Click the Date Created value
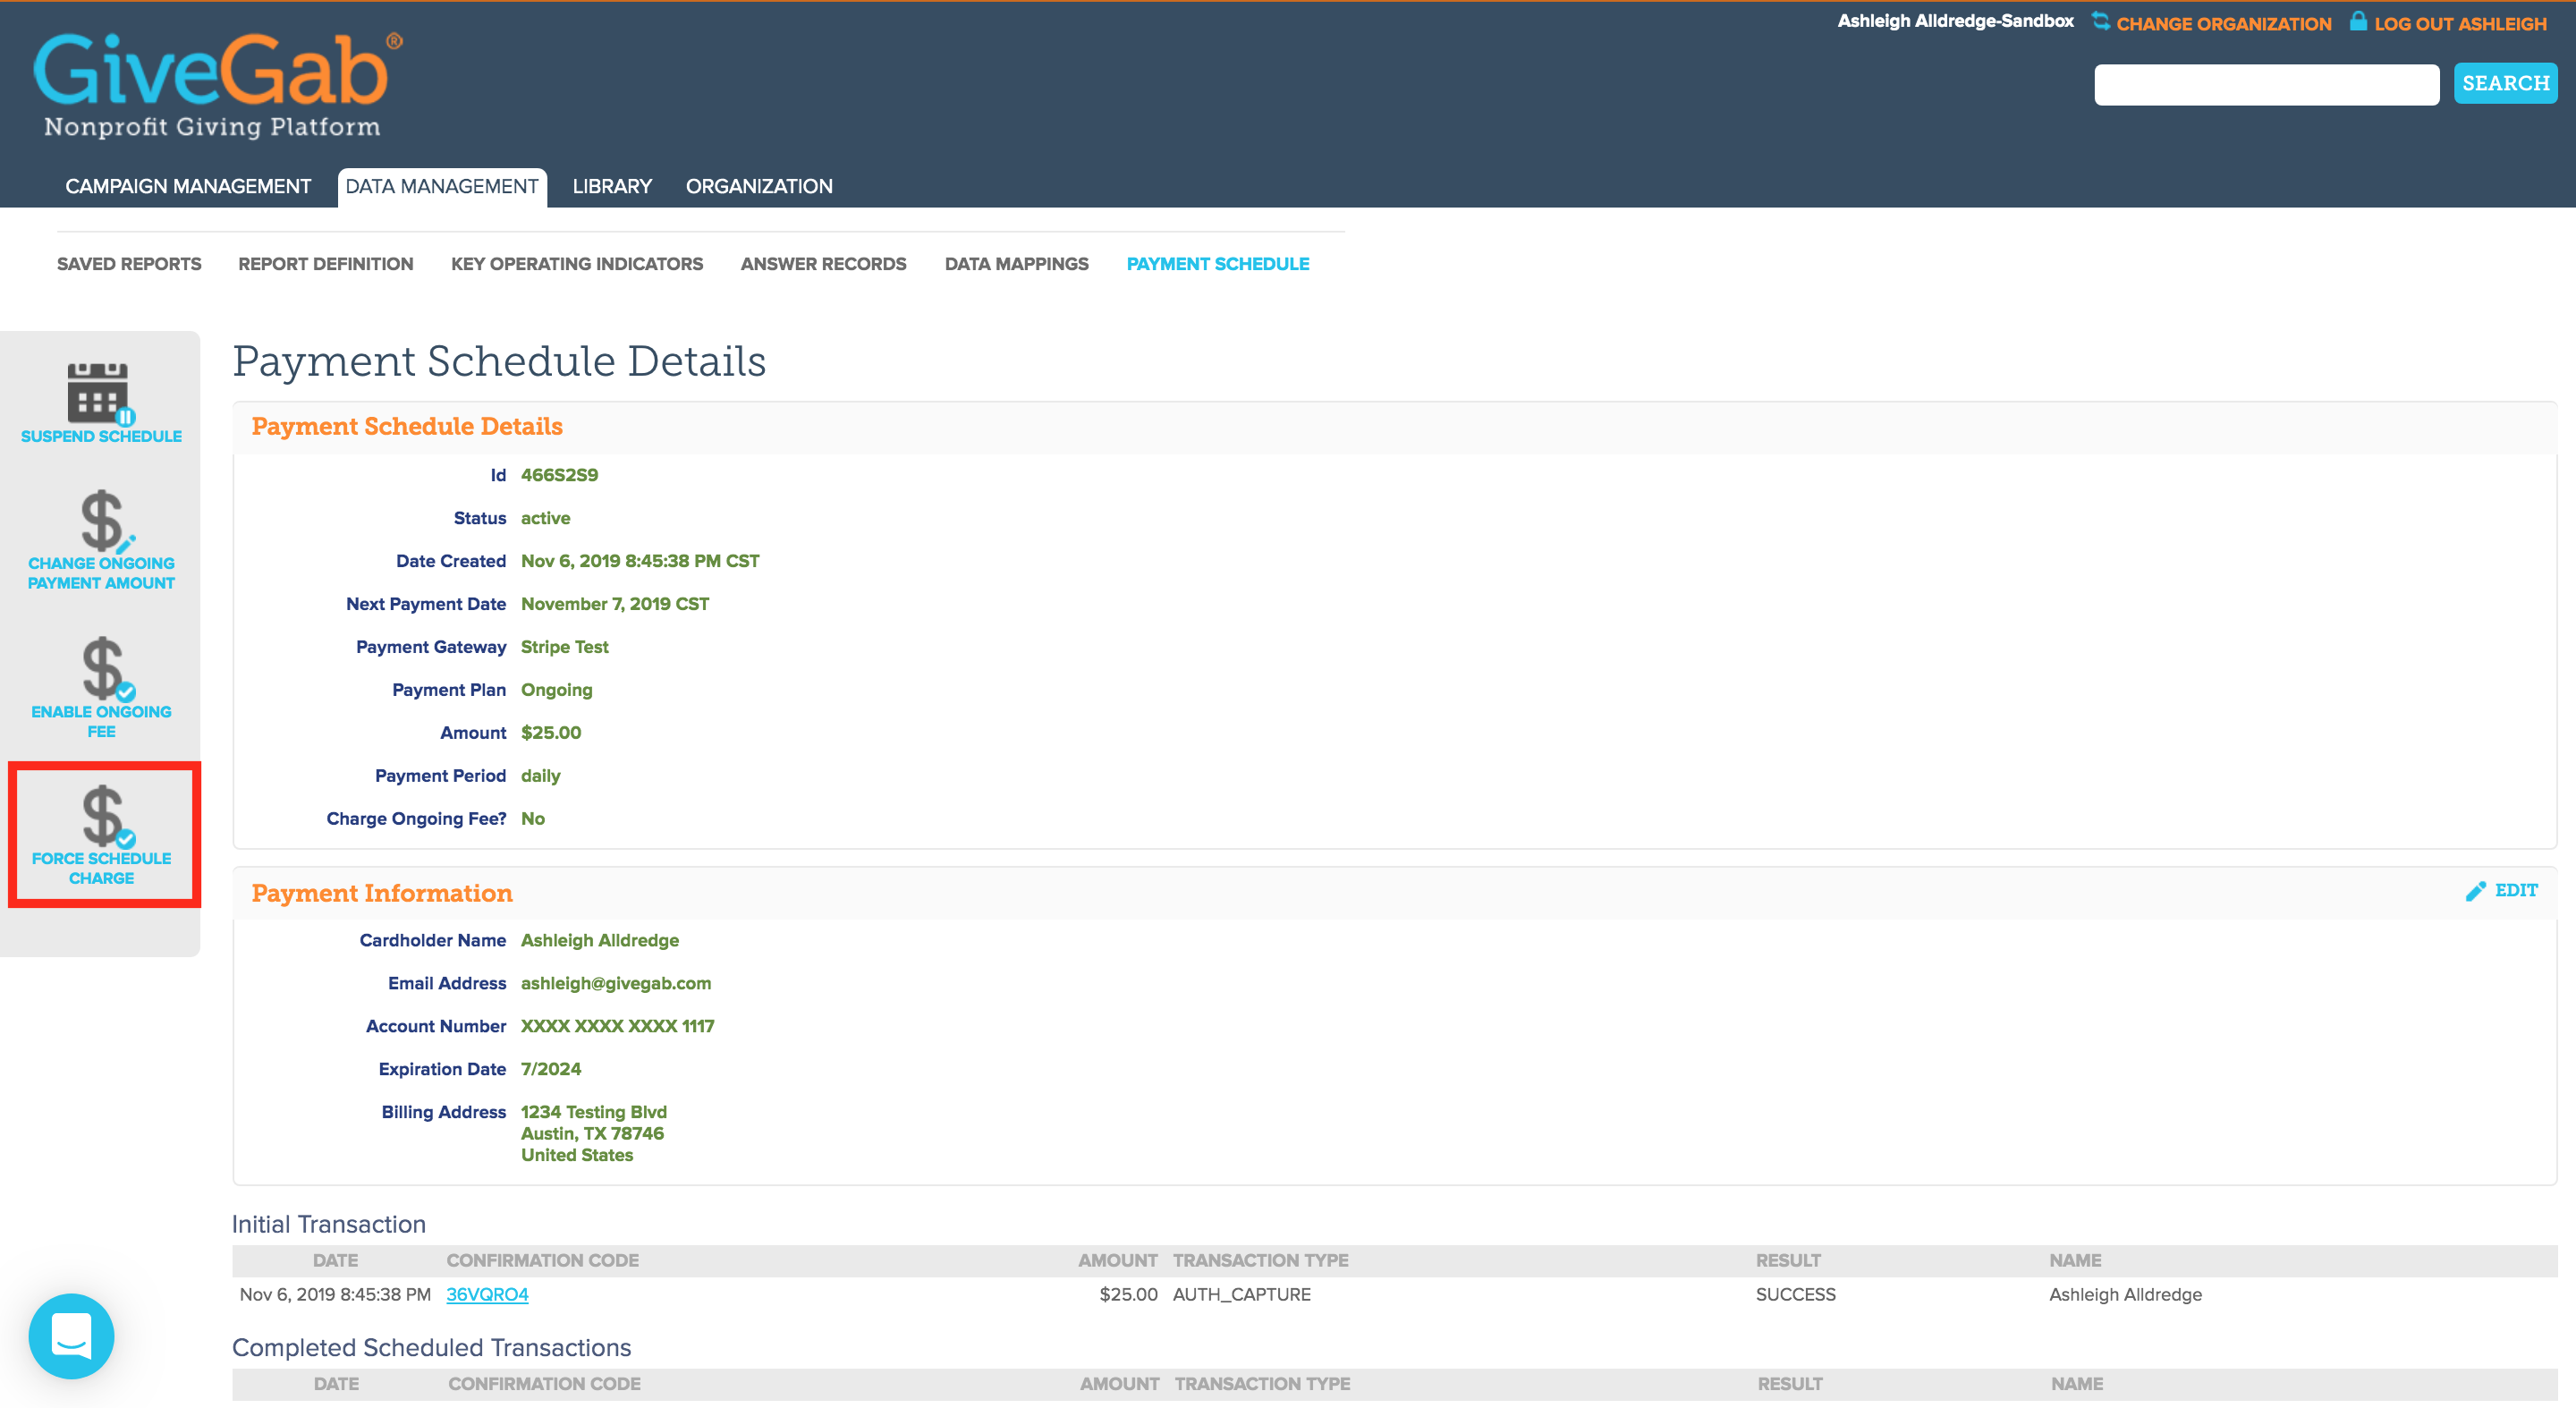 coord(640,561)
